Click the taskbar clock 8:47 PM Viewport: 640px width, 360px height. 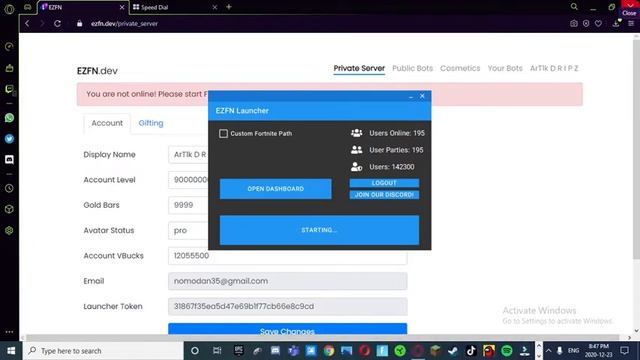coord(598,351)
